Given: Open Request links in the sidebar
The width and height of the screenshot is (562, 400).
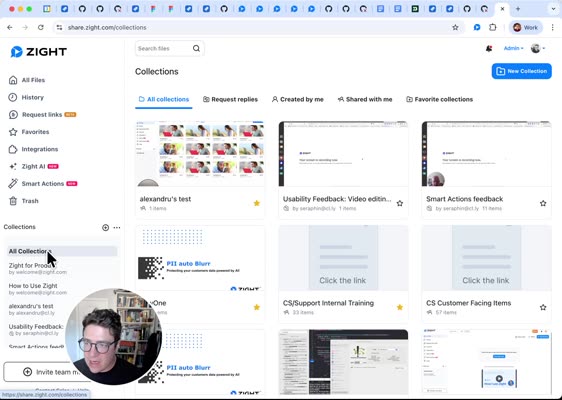Looking at the screenshot, I should (42, 115).
